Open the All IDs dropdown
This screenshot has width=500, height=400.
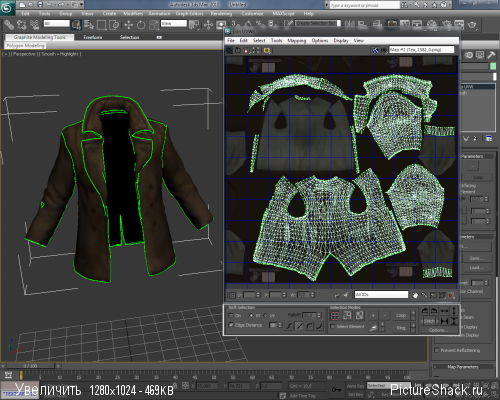click(x=381, y=295)
